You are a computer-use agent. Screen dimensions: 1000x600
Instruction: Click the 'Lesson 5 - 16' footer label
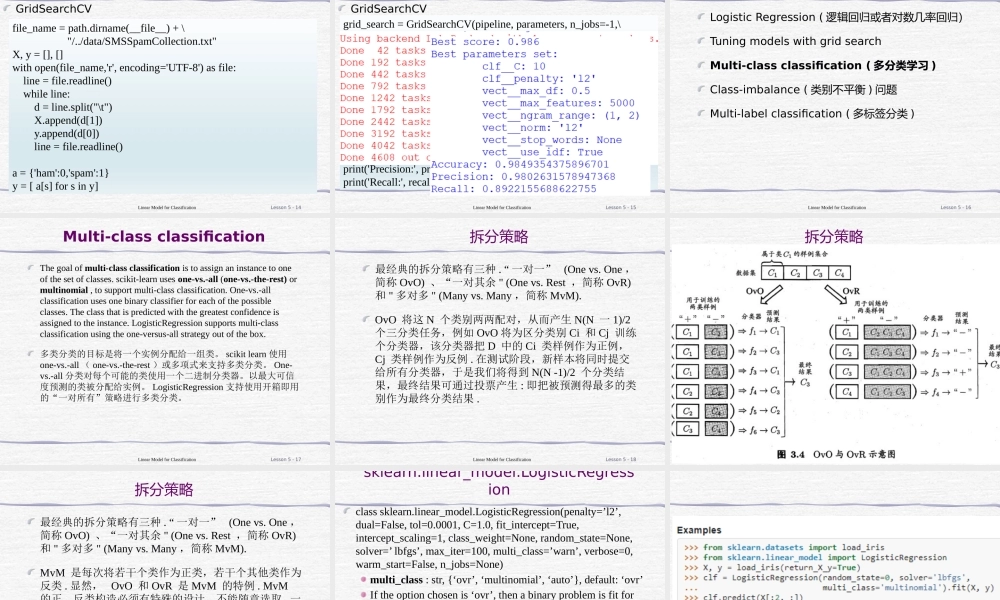(x=955, y=207)
